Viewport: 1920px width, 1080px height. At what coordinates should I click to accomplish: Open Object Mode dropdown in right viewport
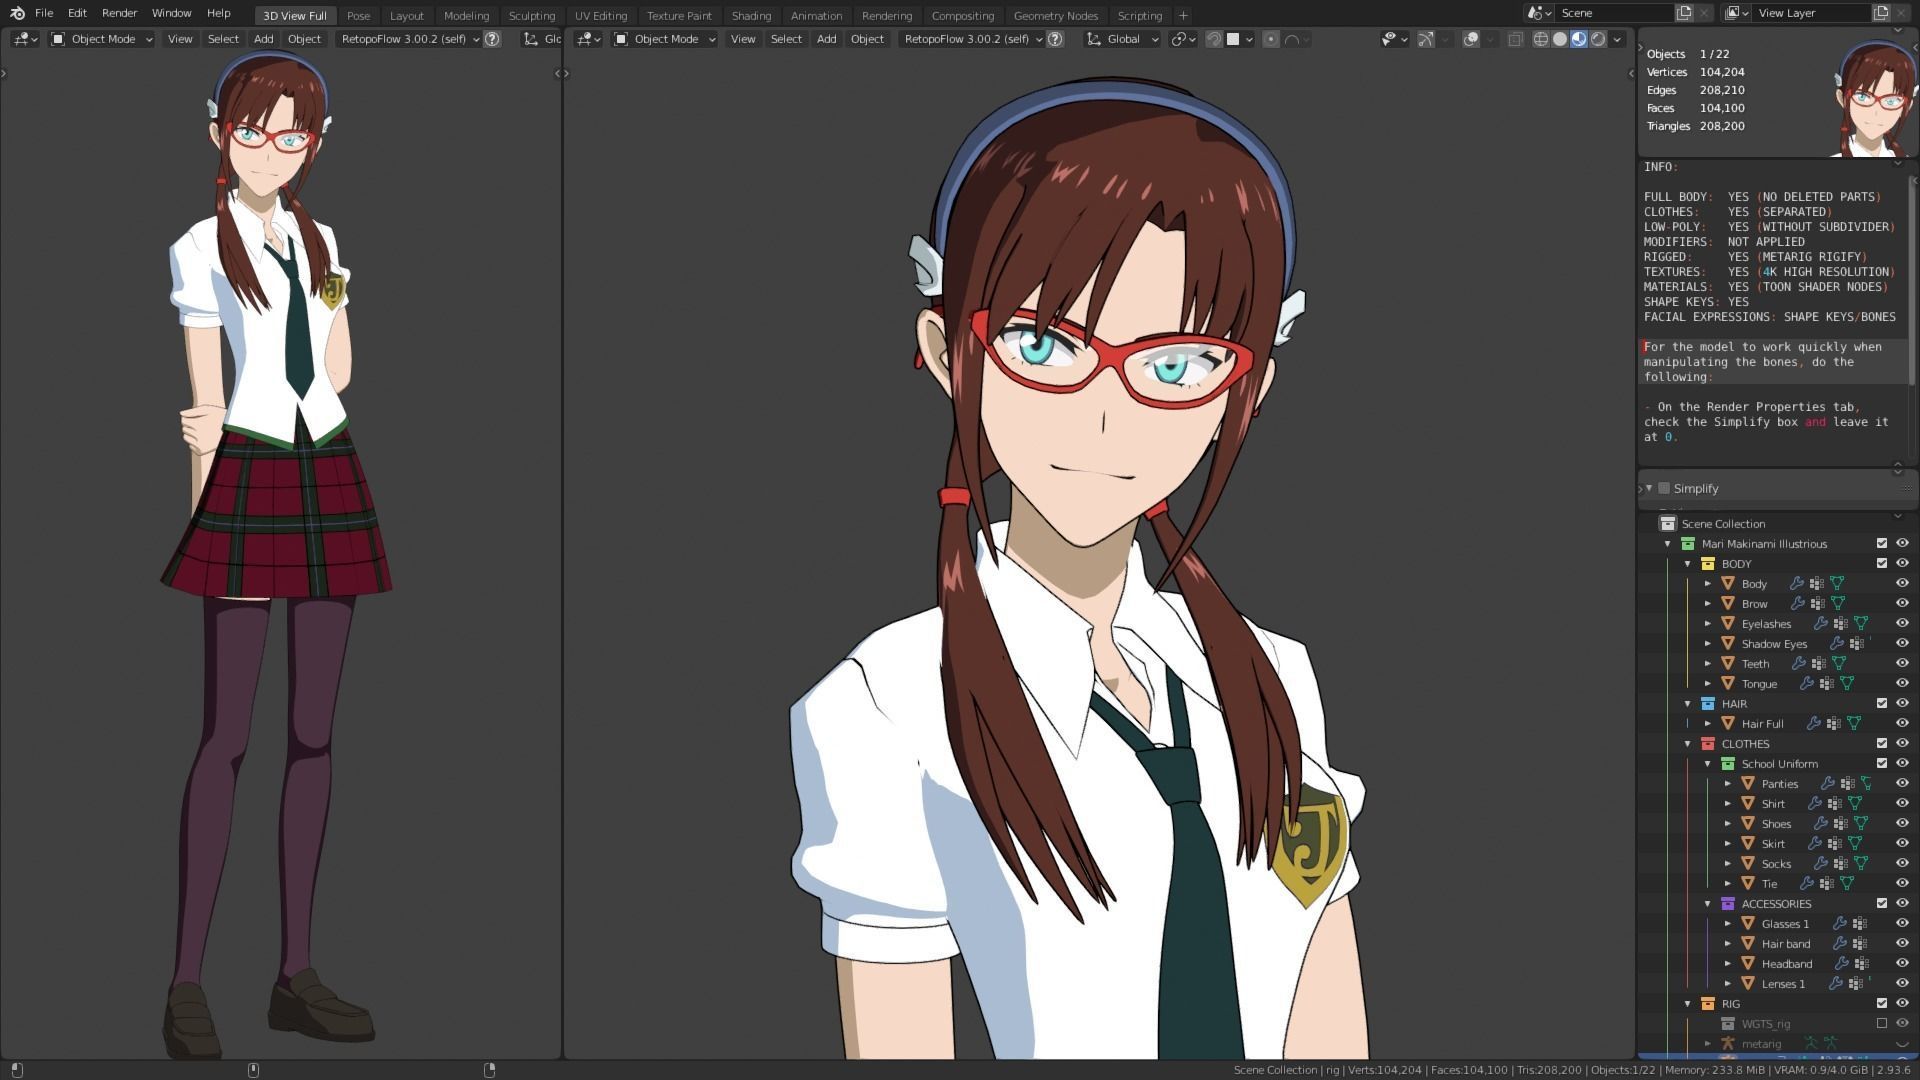(x=665, y=39)
